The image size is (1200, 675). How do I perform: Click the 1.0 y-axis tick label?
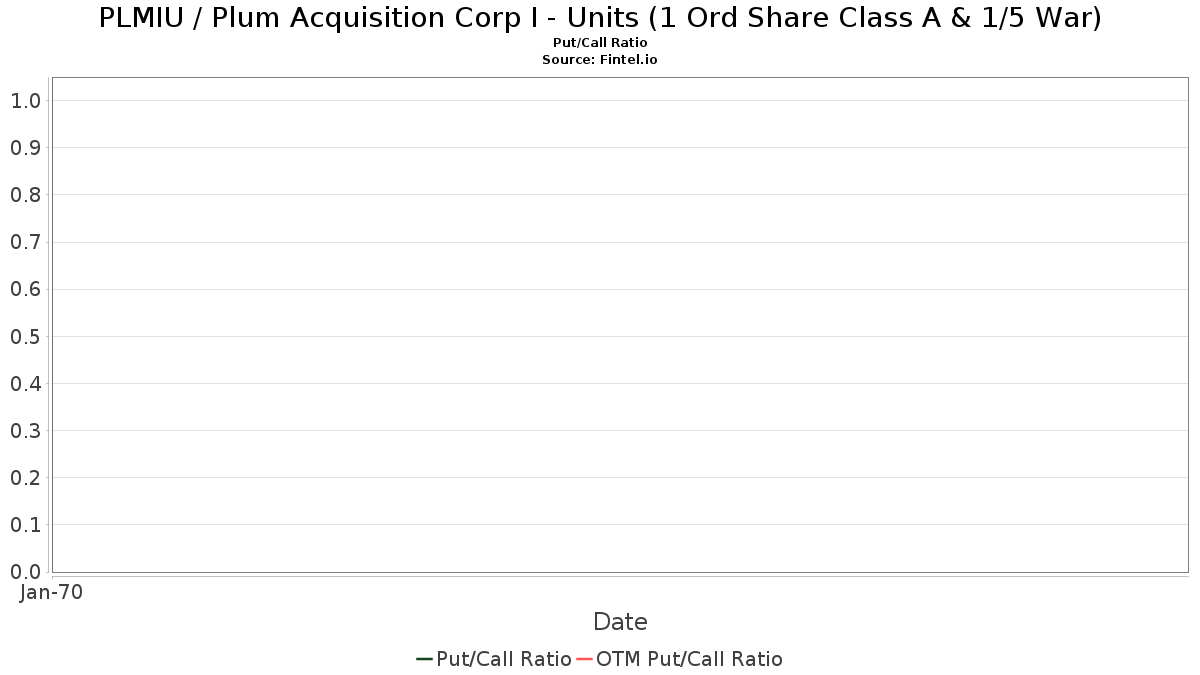click(x=26, y=100)
